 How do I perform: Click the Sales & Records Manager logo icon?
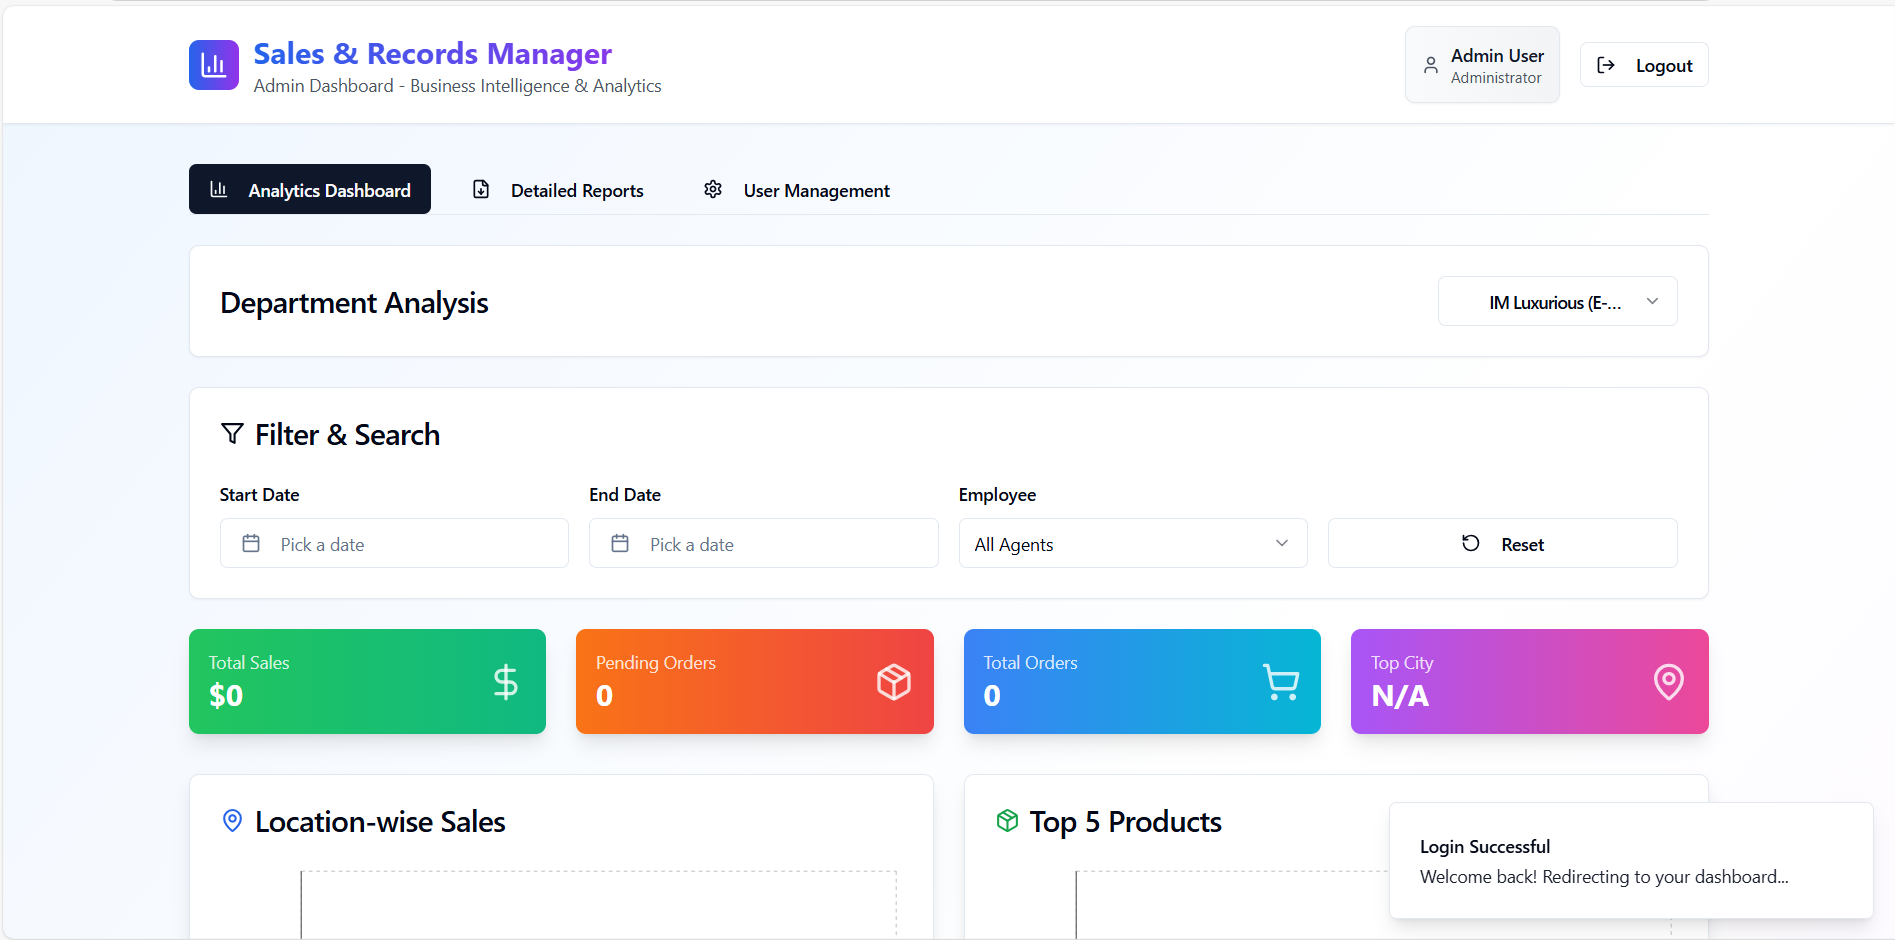click(213, 65)
